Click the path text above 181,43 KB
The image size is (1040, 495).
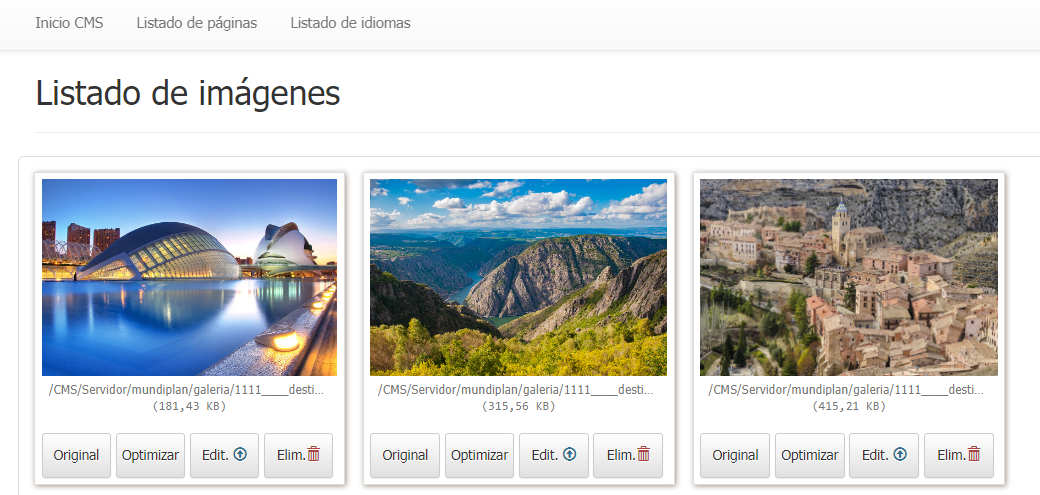tap(187, 391)
